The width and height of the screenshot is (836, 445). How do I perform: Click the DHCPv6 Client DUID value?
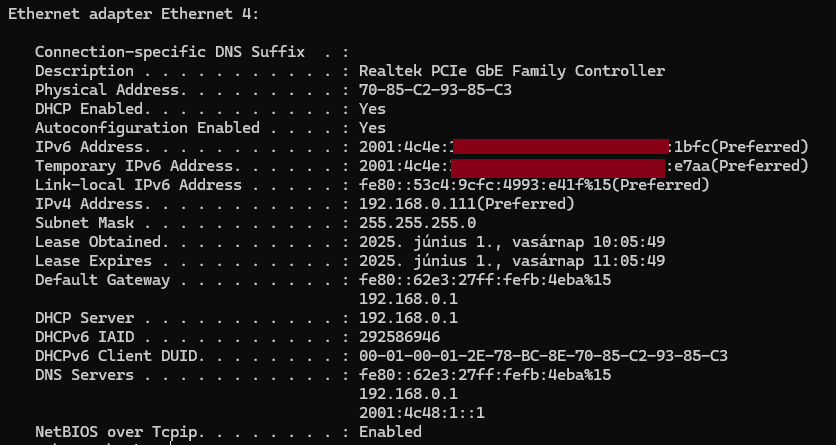coord(543,356)
